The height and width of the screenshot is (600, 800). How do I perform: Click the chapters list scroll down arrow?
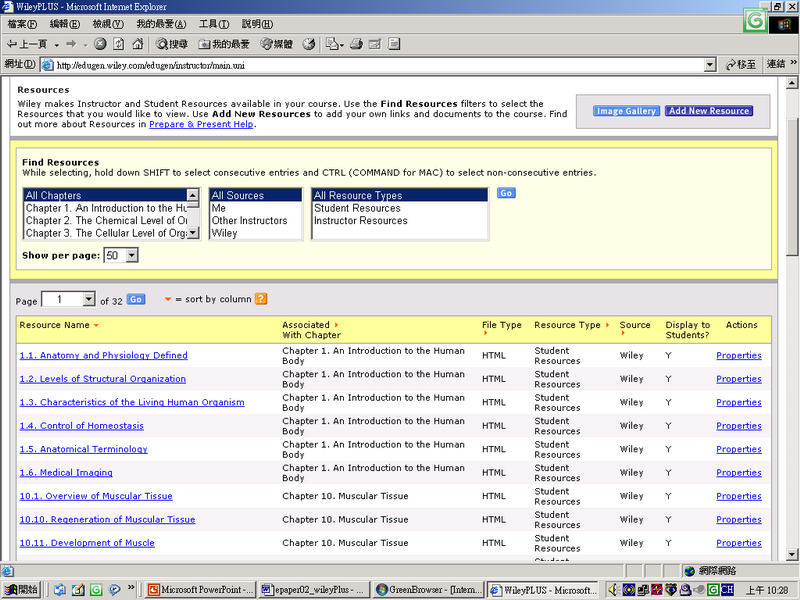[192, 233]
